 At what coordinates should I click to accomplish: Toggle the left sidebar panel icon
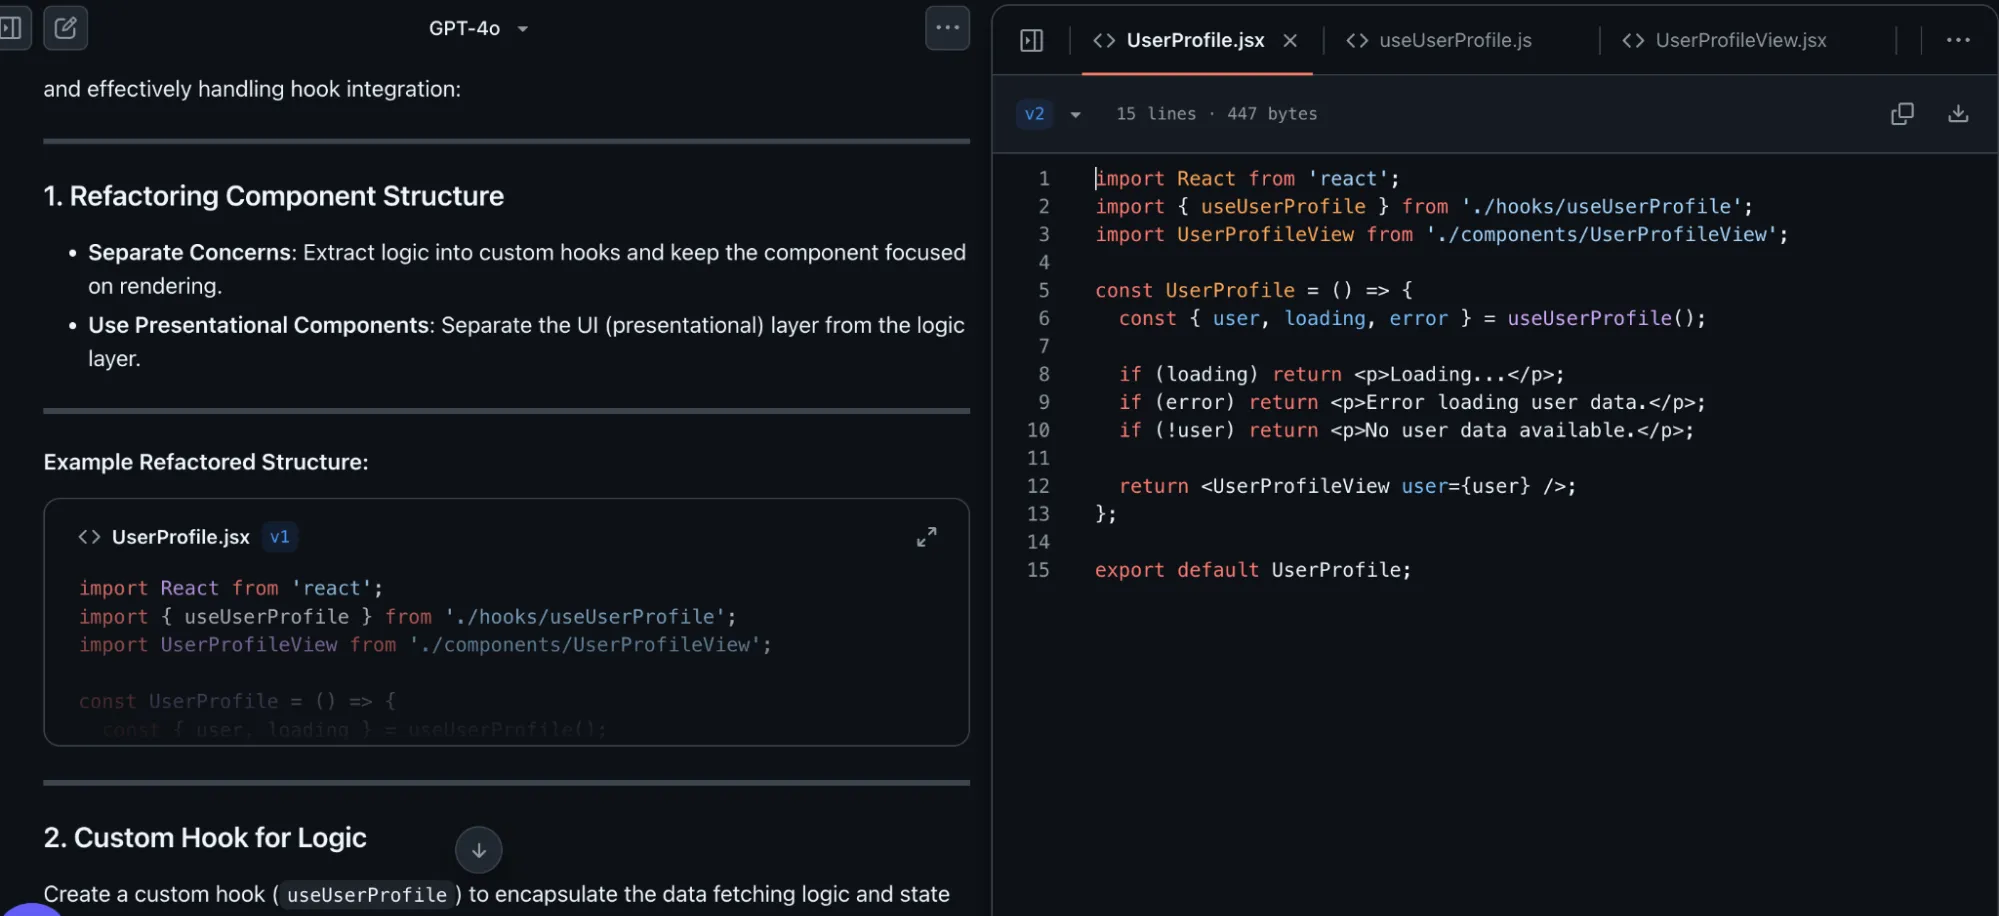12,28
